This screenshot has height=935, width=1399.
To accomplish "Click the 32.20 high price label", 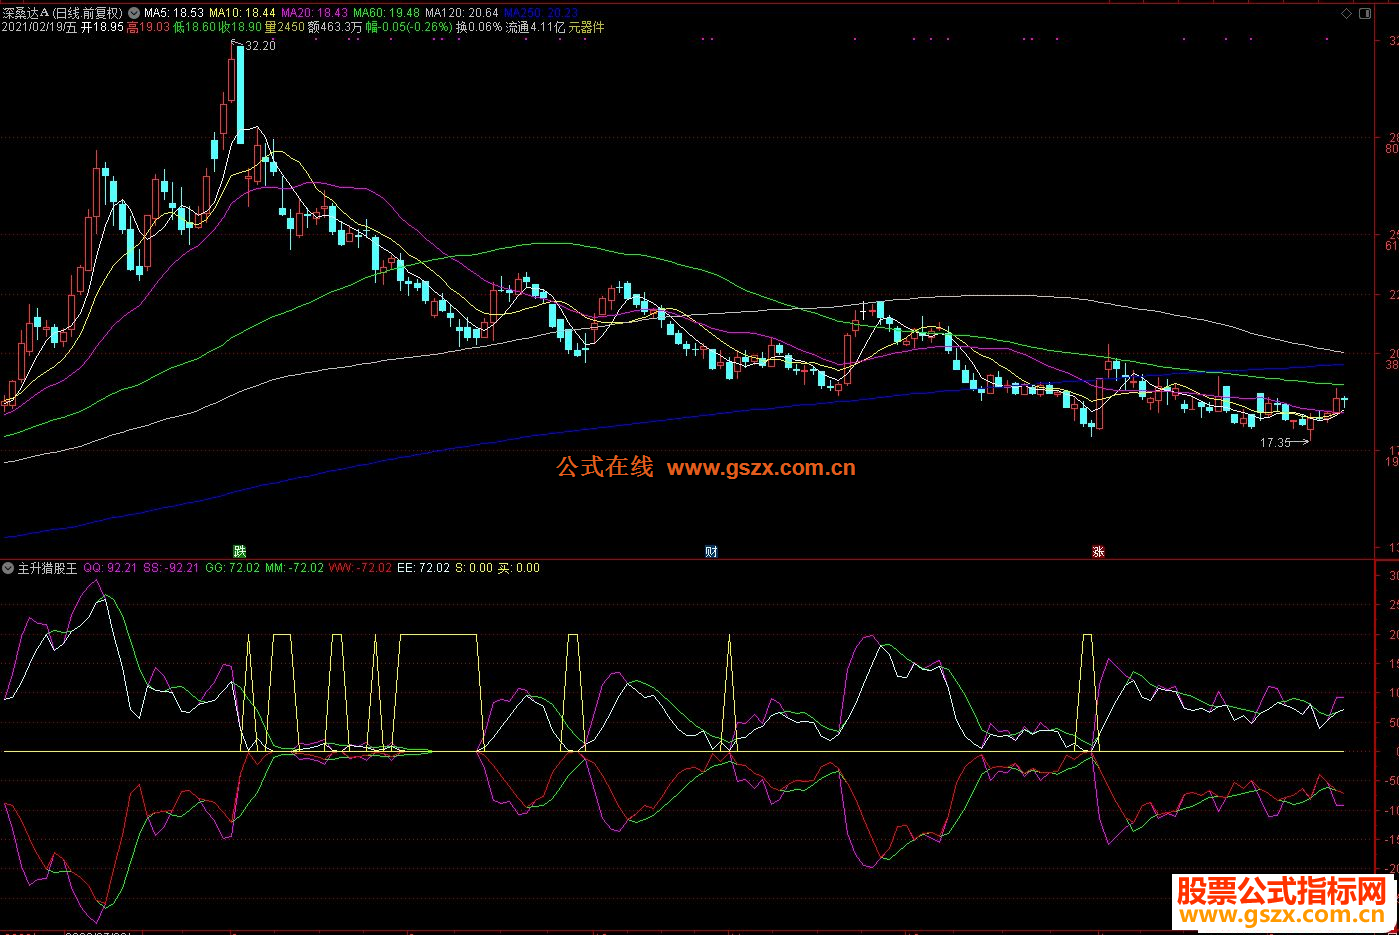I will [260, 46].
